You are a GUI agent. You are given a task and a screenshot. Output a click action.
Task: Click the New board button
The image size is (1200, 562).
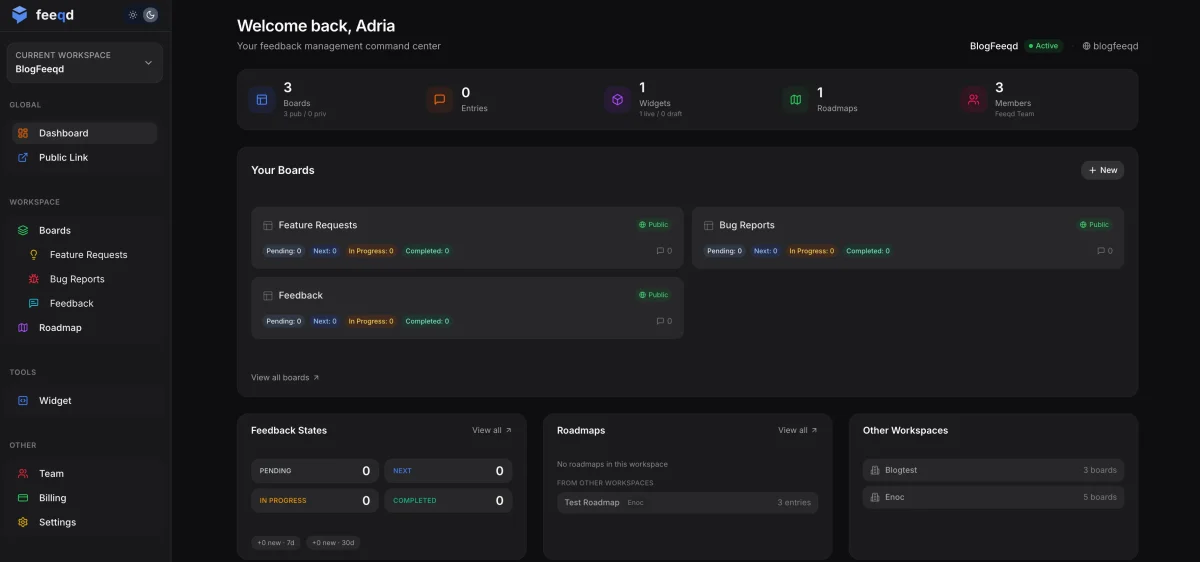1103,170
